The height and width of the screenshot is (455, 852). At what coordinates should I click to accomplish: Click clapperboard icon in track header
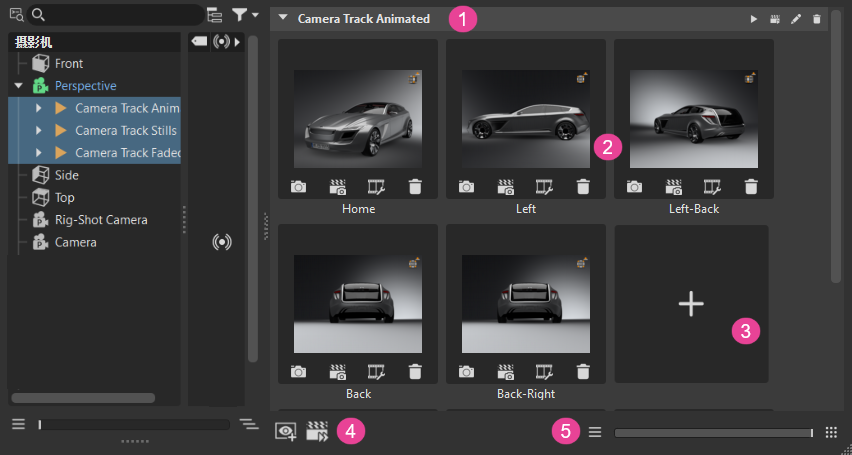775,19
